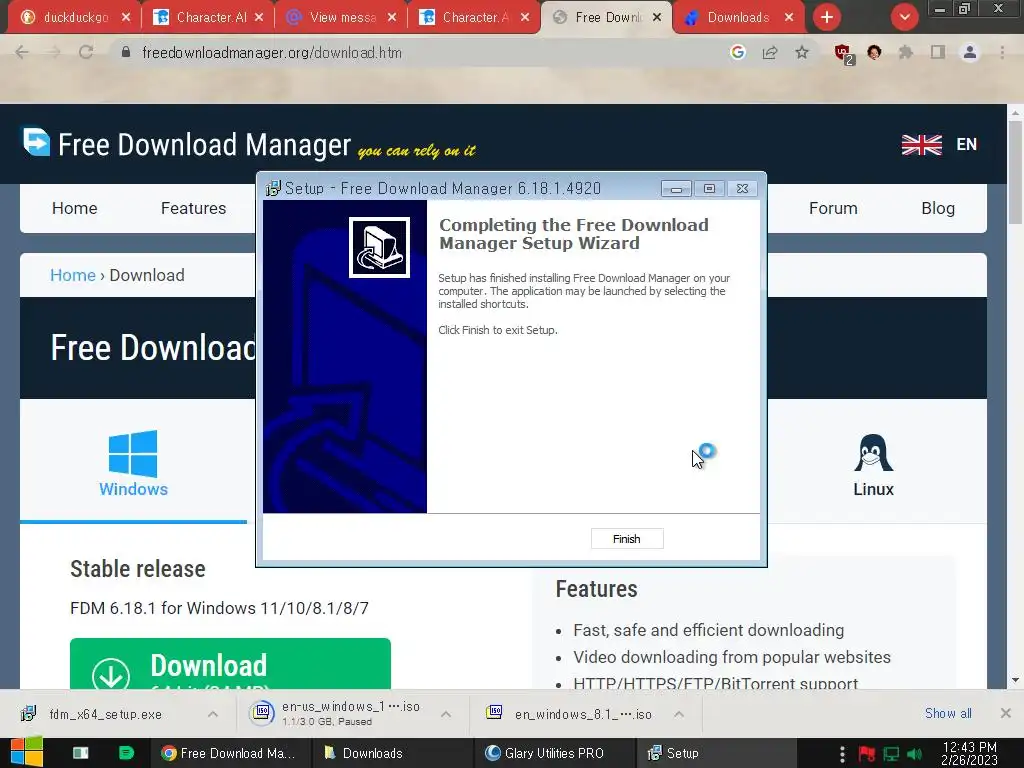This screenshot has height=768, width=1024.
Task: Select the Linux platform tab
Action: tap(873, 465)
